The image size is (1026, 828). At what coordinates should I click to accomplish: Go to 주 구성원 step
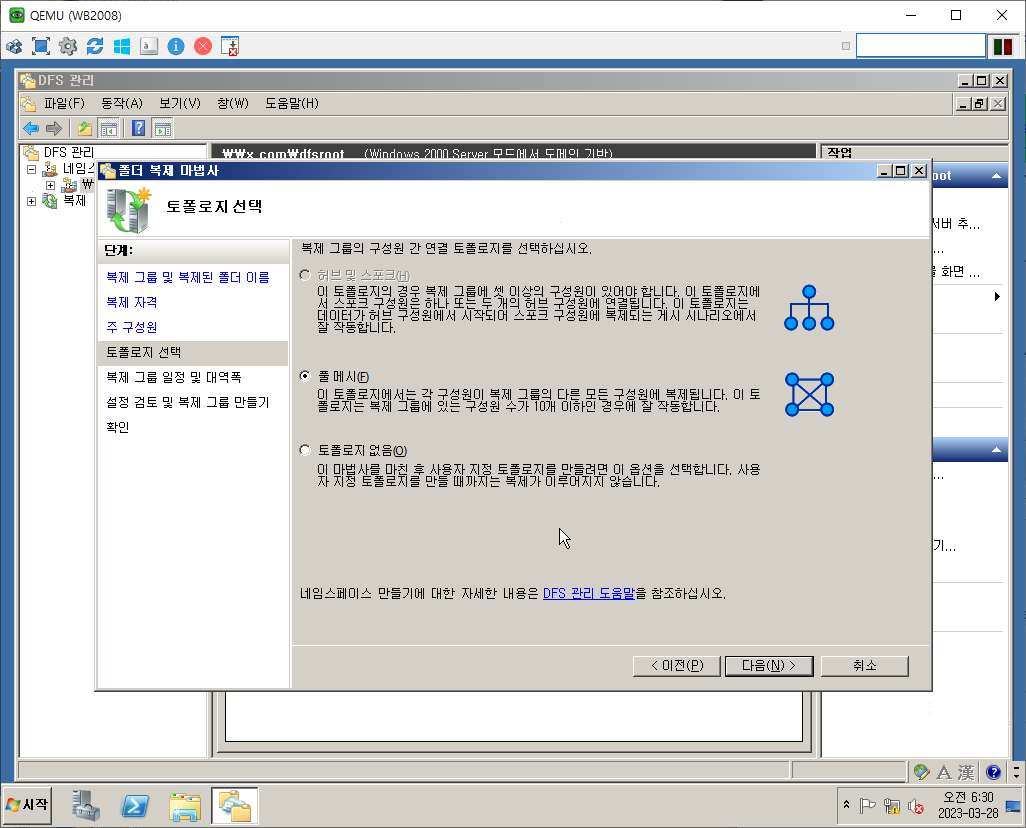[132, 327]
